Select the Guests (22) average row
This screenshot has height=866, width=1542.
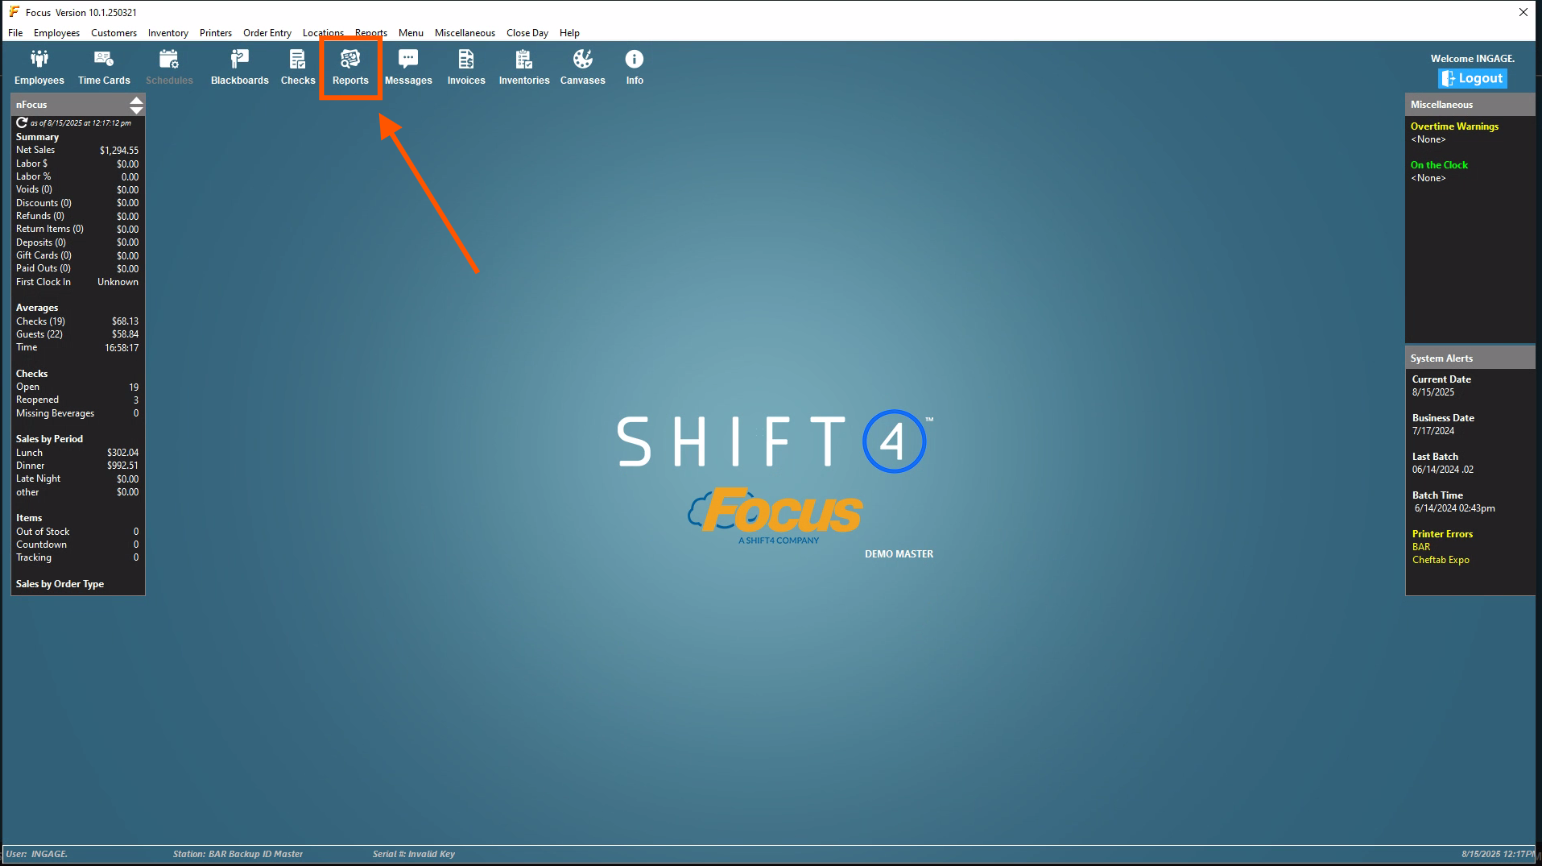pos(77,334)
